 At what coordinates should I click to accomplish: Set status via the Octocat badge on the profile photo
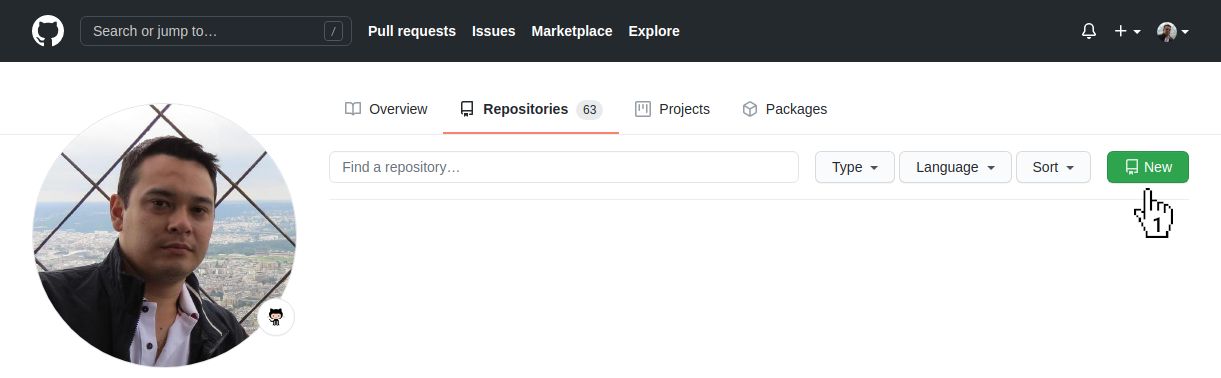click(276, 317)
